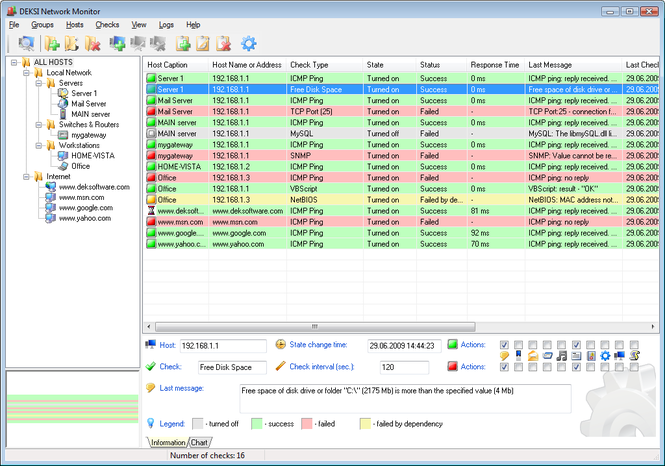665x466 pixels.
Task: Select HOME-VISTA in the hosts tree
Action: (x=93, y=156)
